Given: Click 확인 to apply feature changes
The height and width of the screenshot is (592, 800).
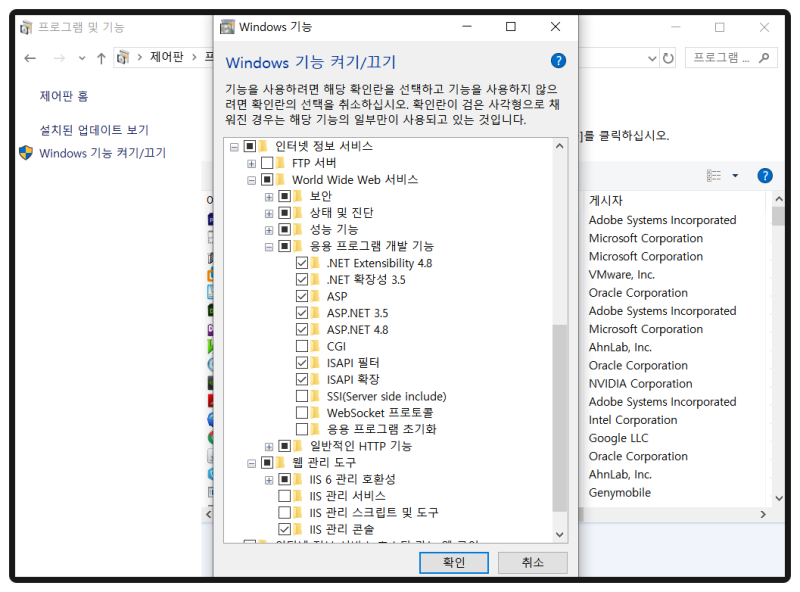Looking at the screenshot, I should pyautogui.click(x=454, y=562).
